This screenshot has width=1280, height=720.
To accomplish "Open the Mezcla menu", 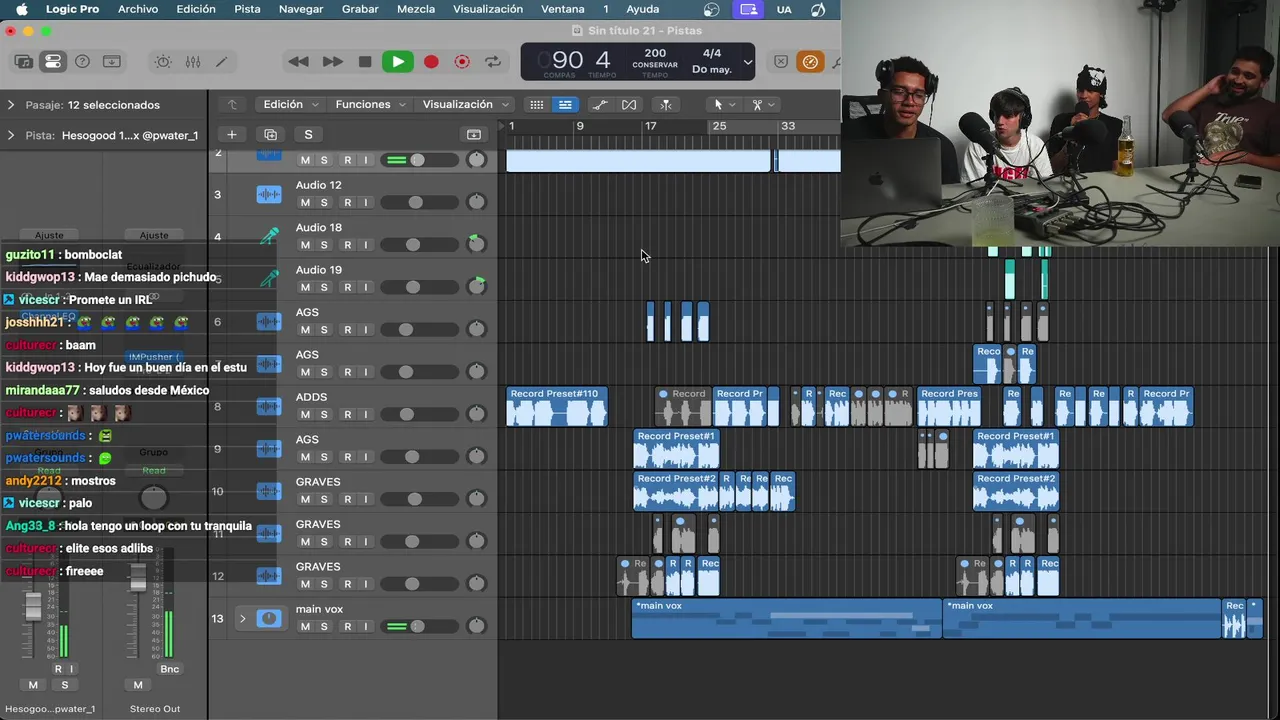I will pyautogui.click(x=416, y=9).
